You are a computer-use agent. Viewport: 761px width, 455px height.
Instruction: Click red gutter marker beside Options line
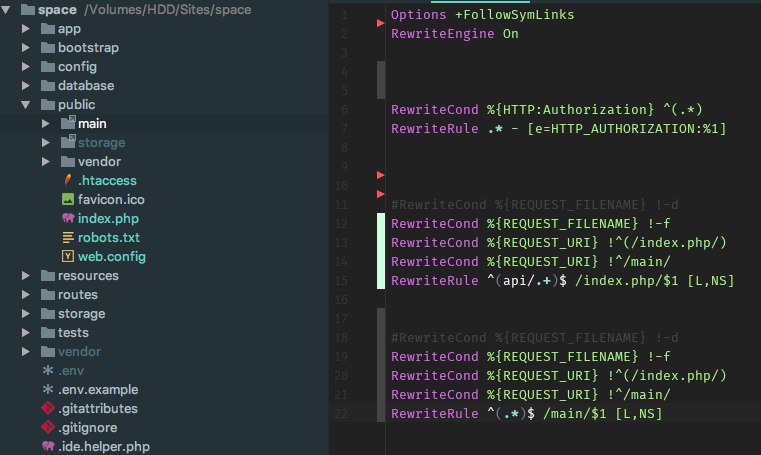pos(380,23)
